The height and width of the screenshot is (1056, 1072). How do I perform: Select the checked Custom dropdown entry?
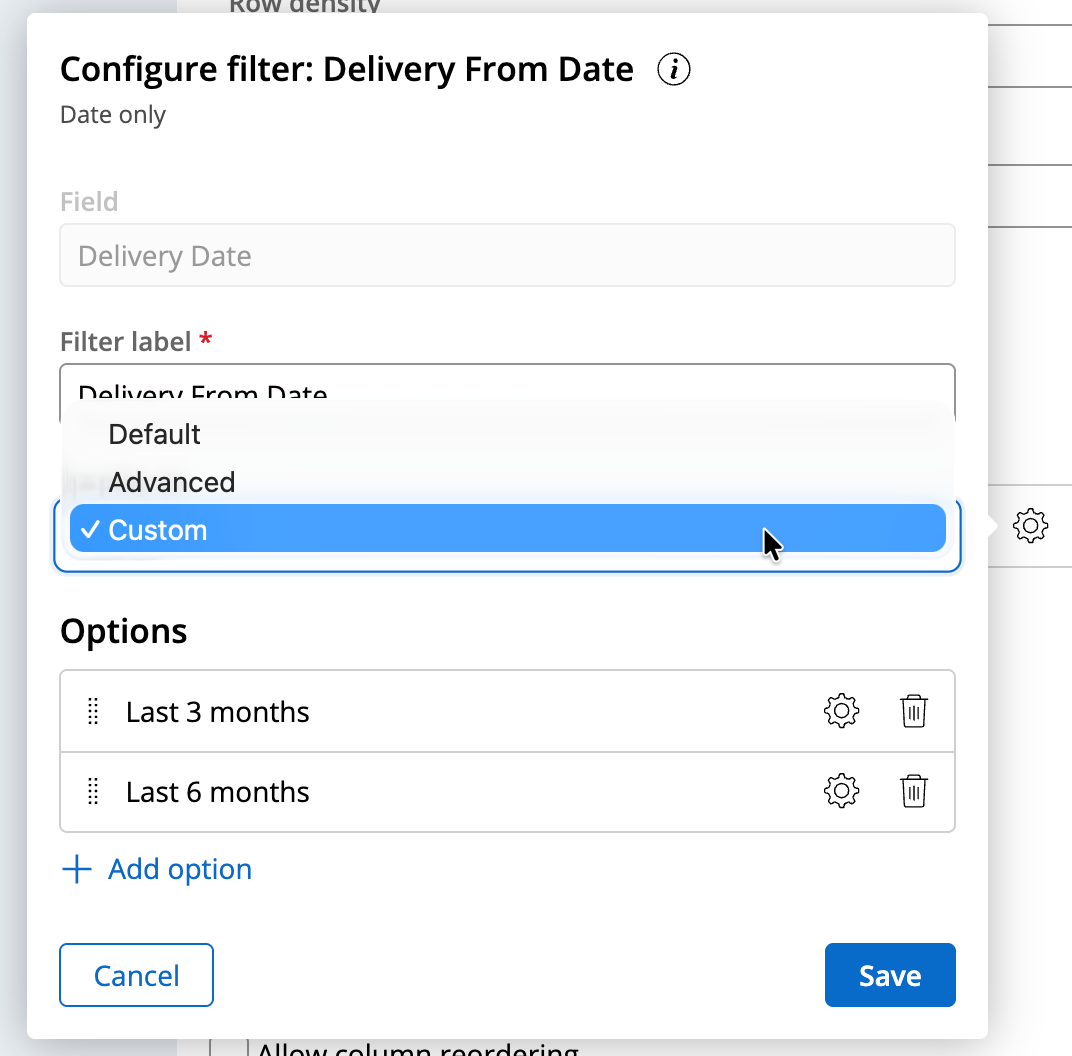point(158,530)
